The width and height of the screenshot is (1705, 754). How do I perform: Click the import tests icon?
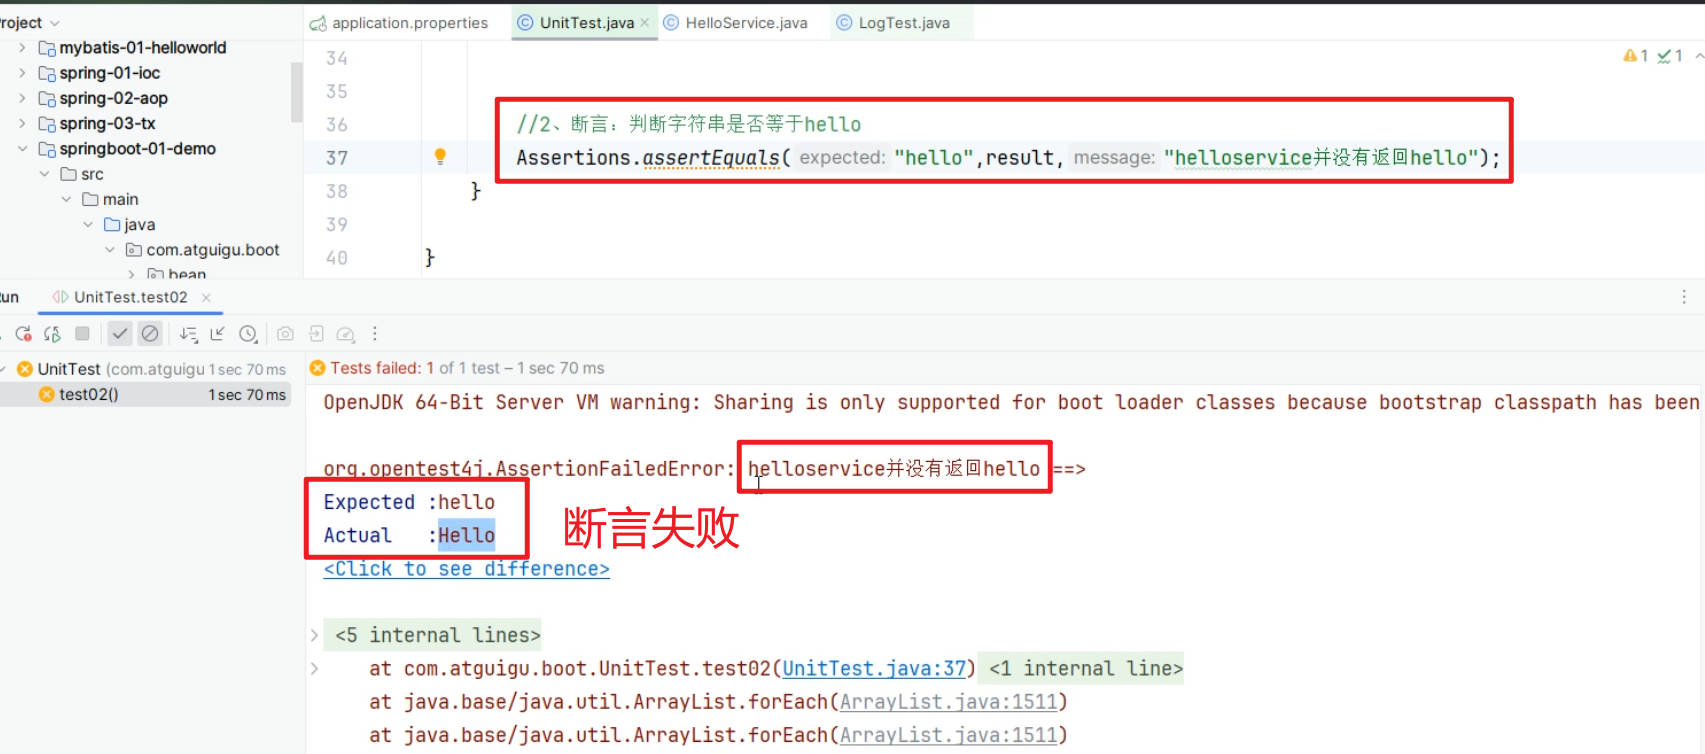click(x=316, y=334)
